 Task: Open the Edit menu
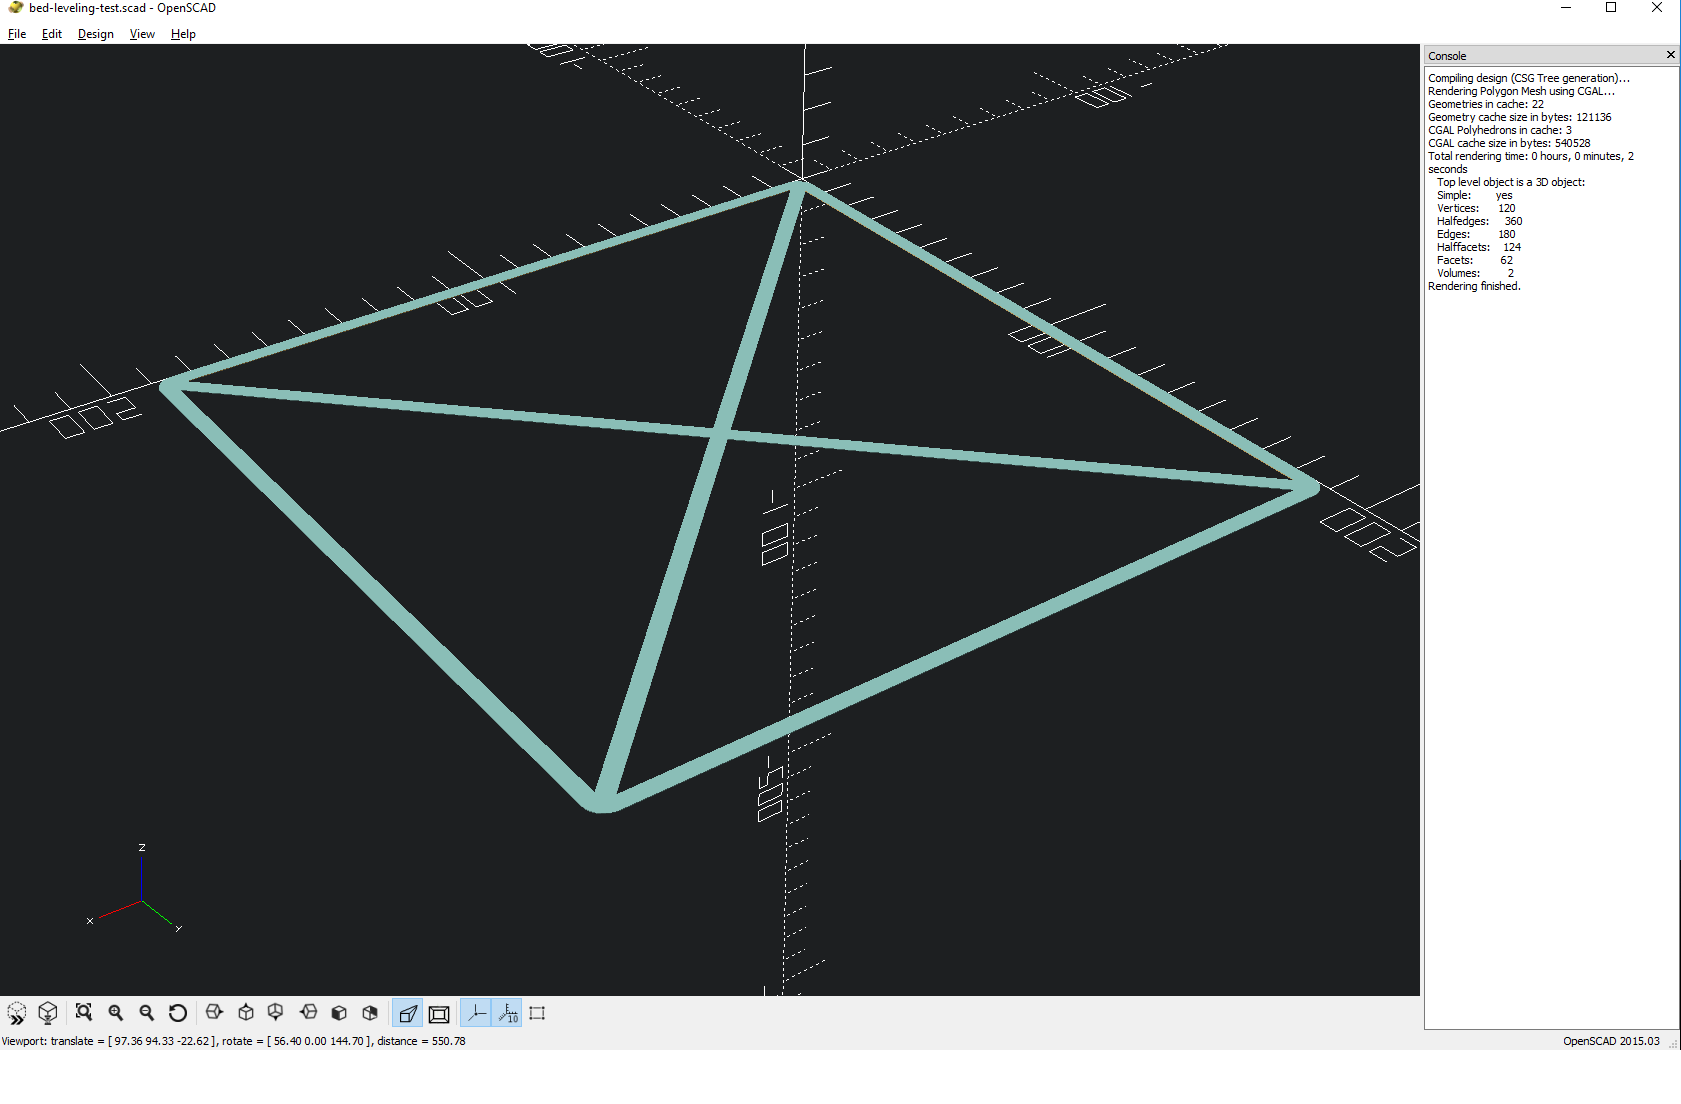click(52, 34)
